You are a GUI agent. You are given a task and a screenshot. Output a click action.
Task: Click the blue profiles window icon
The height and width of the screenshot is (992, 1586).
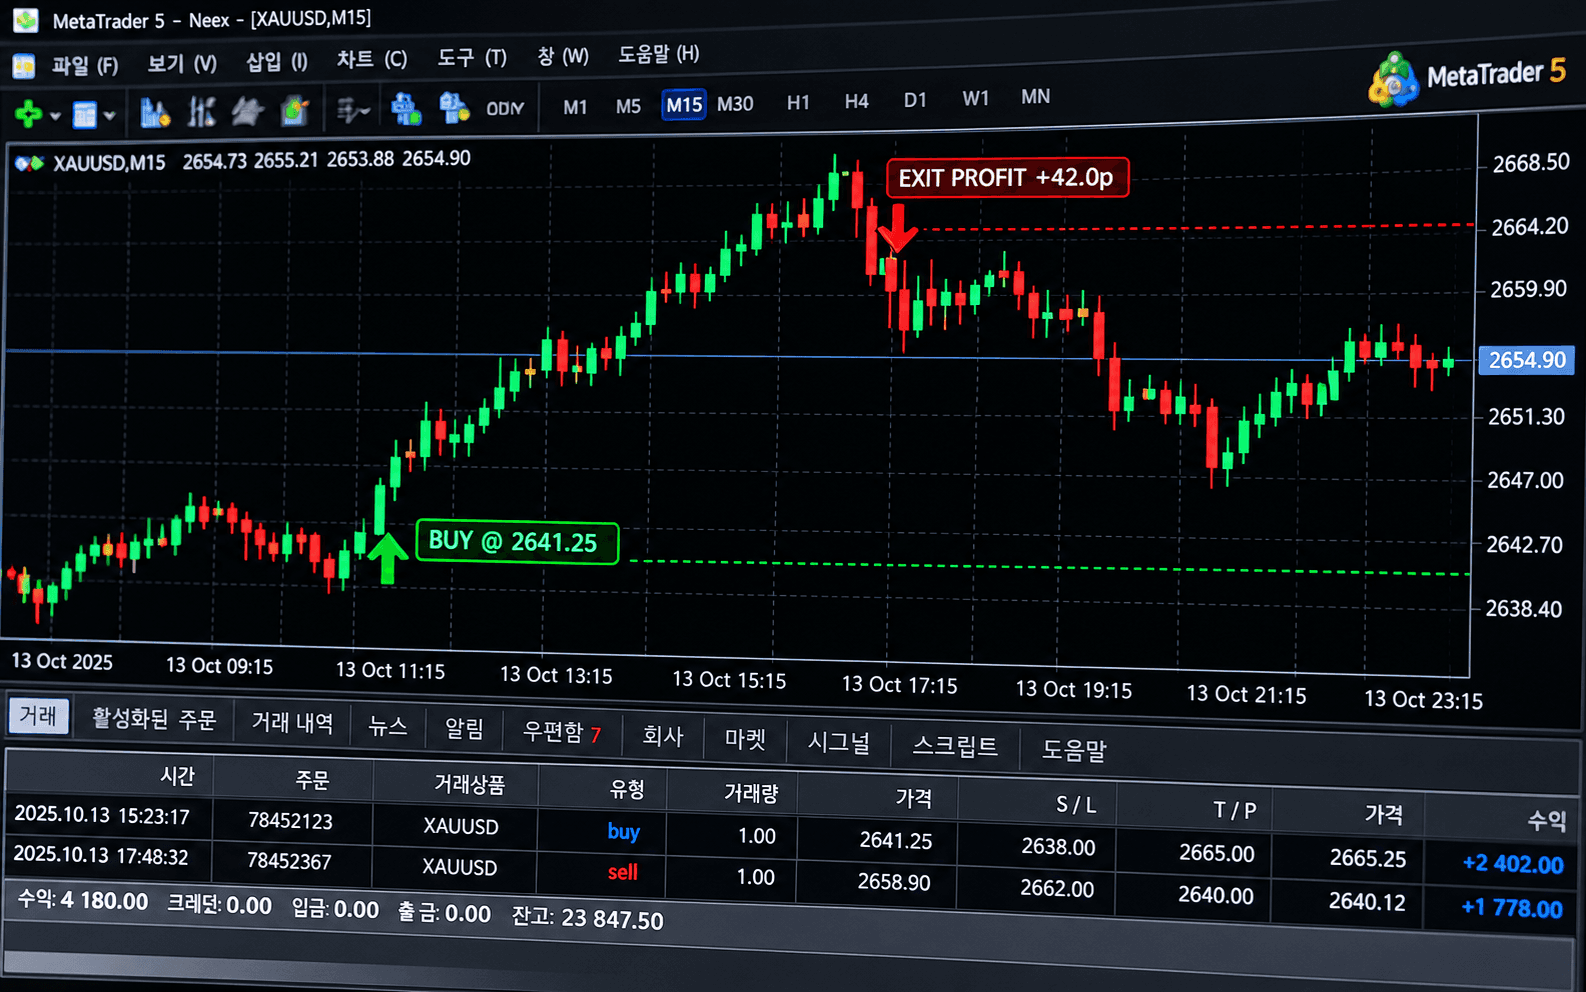click(85, 115)
